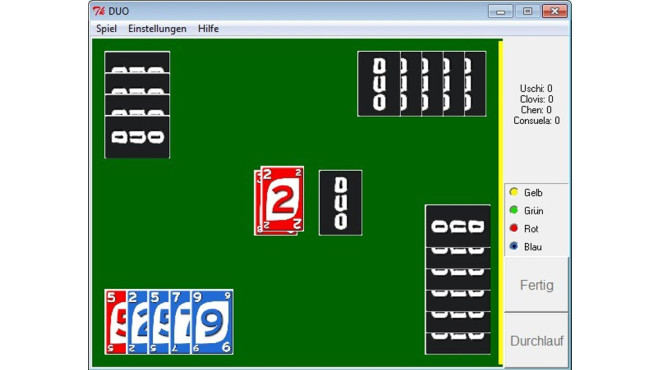Click the Tk feather icon in title bar

click(99, 11)
